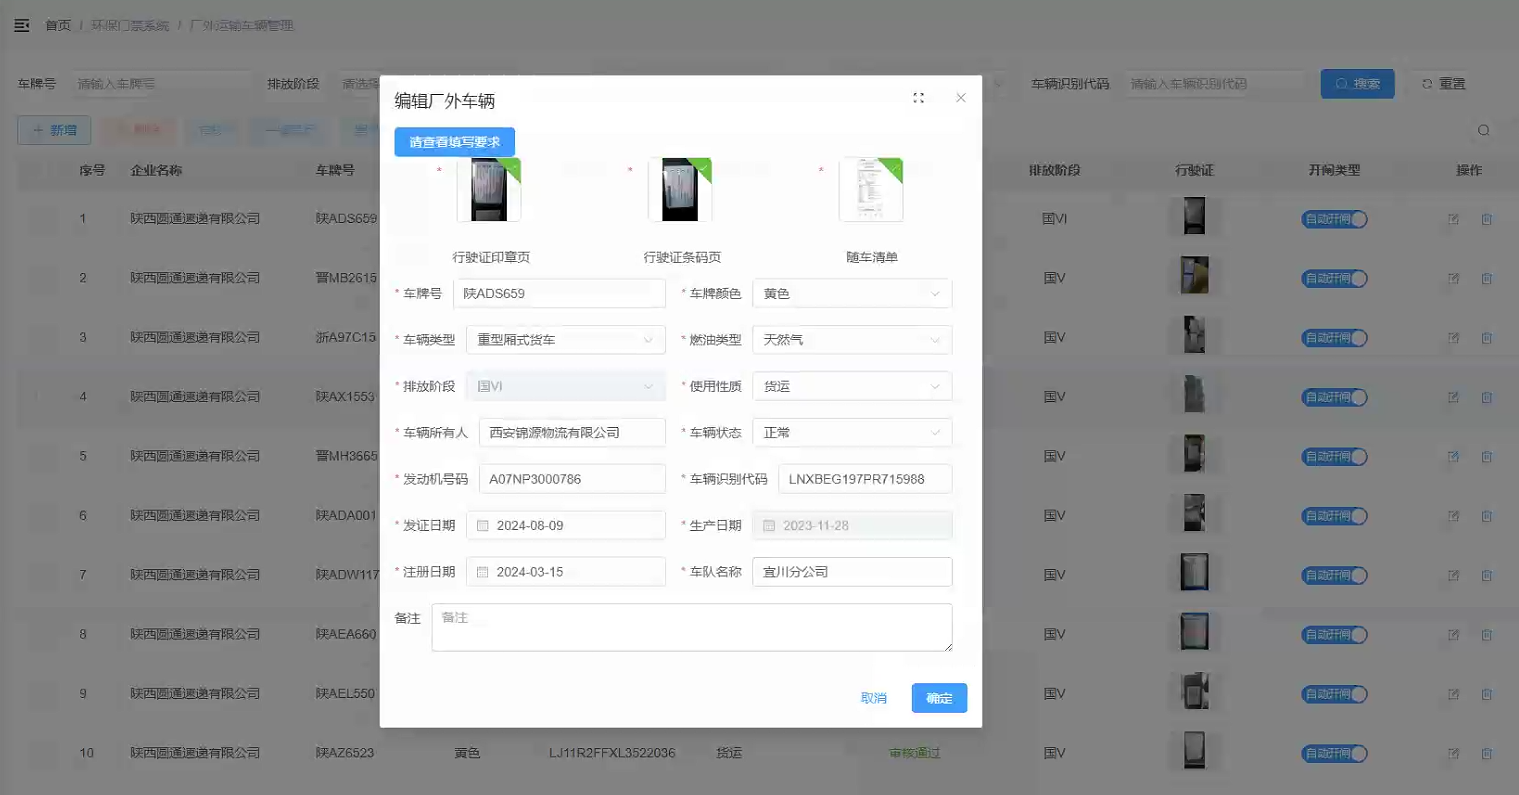Screen dimensions: 1519x795
Task: Click the 车牌号 field containing 陕ADS659
Action: pos(559,294)
